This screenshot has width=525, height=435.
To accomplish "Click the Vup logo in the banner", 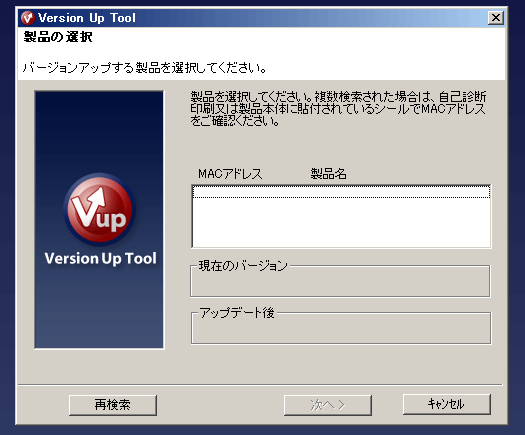I will pos(99,209).
